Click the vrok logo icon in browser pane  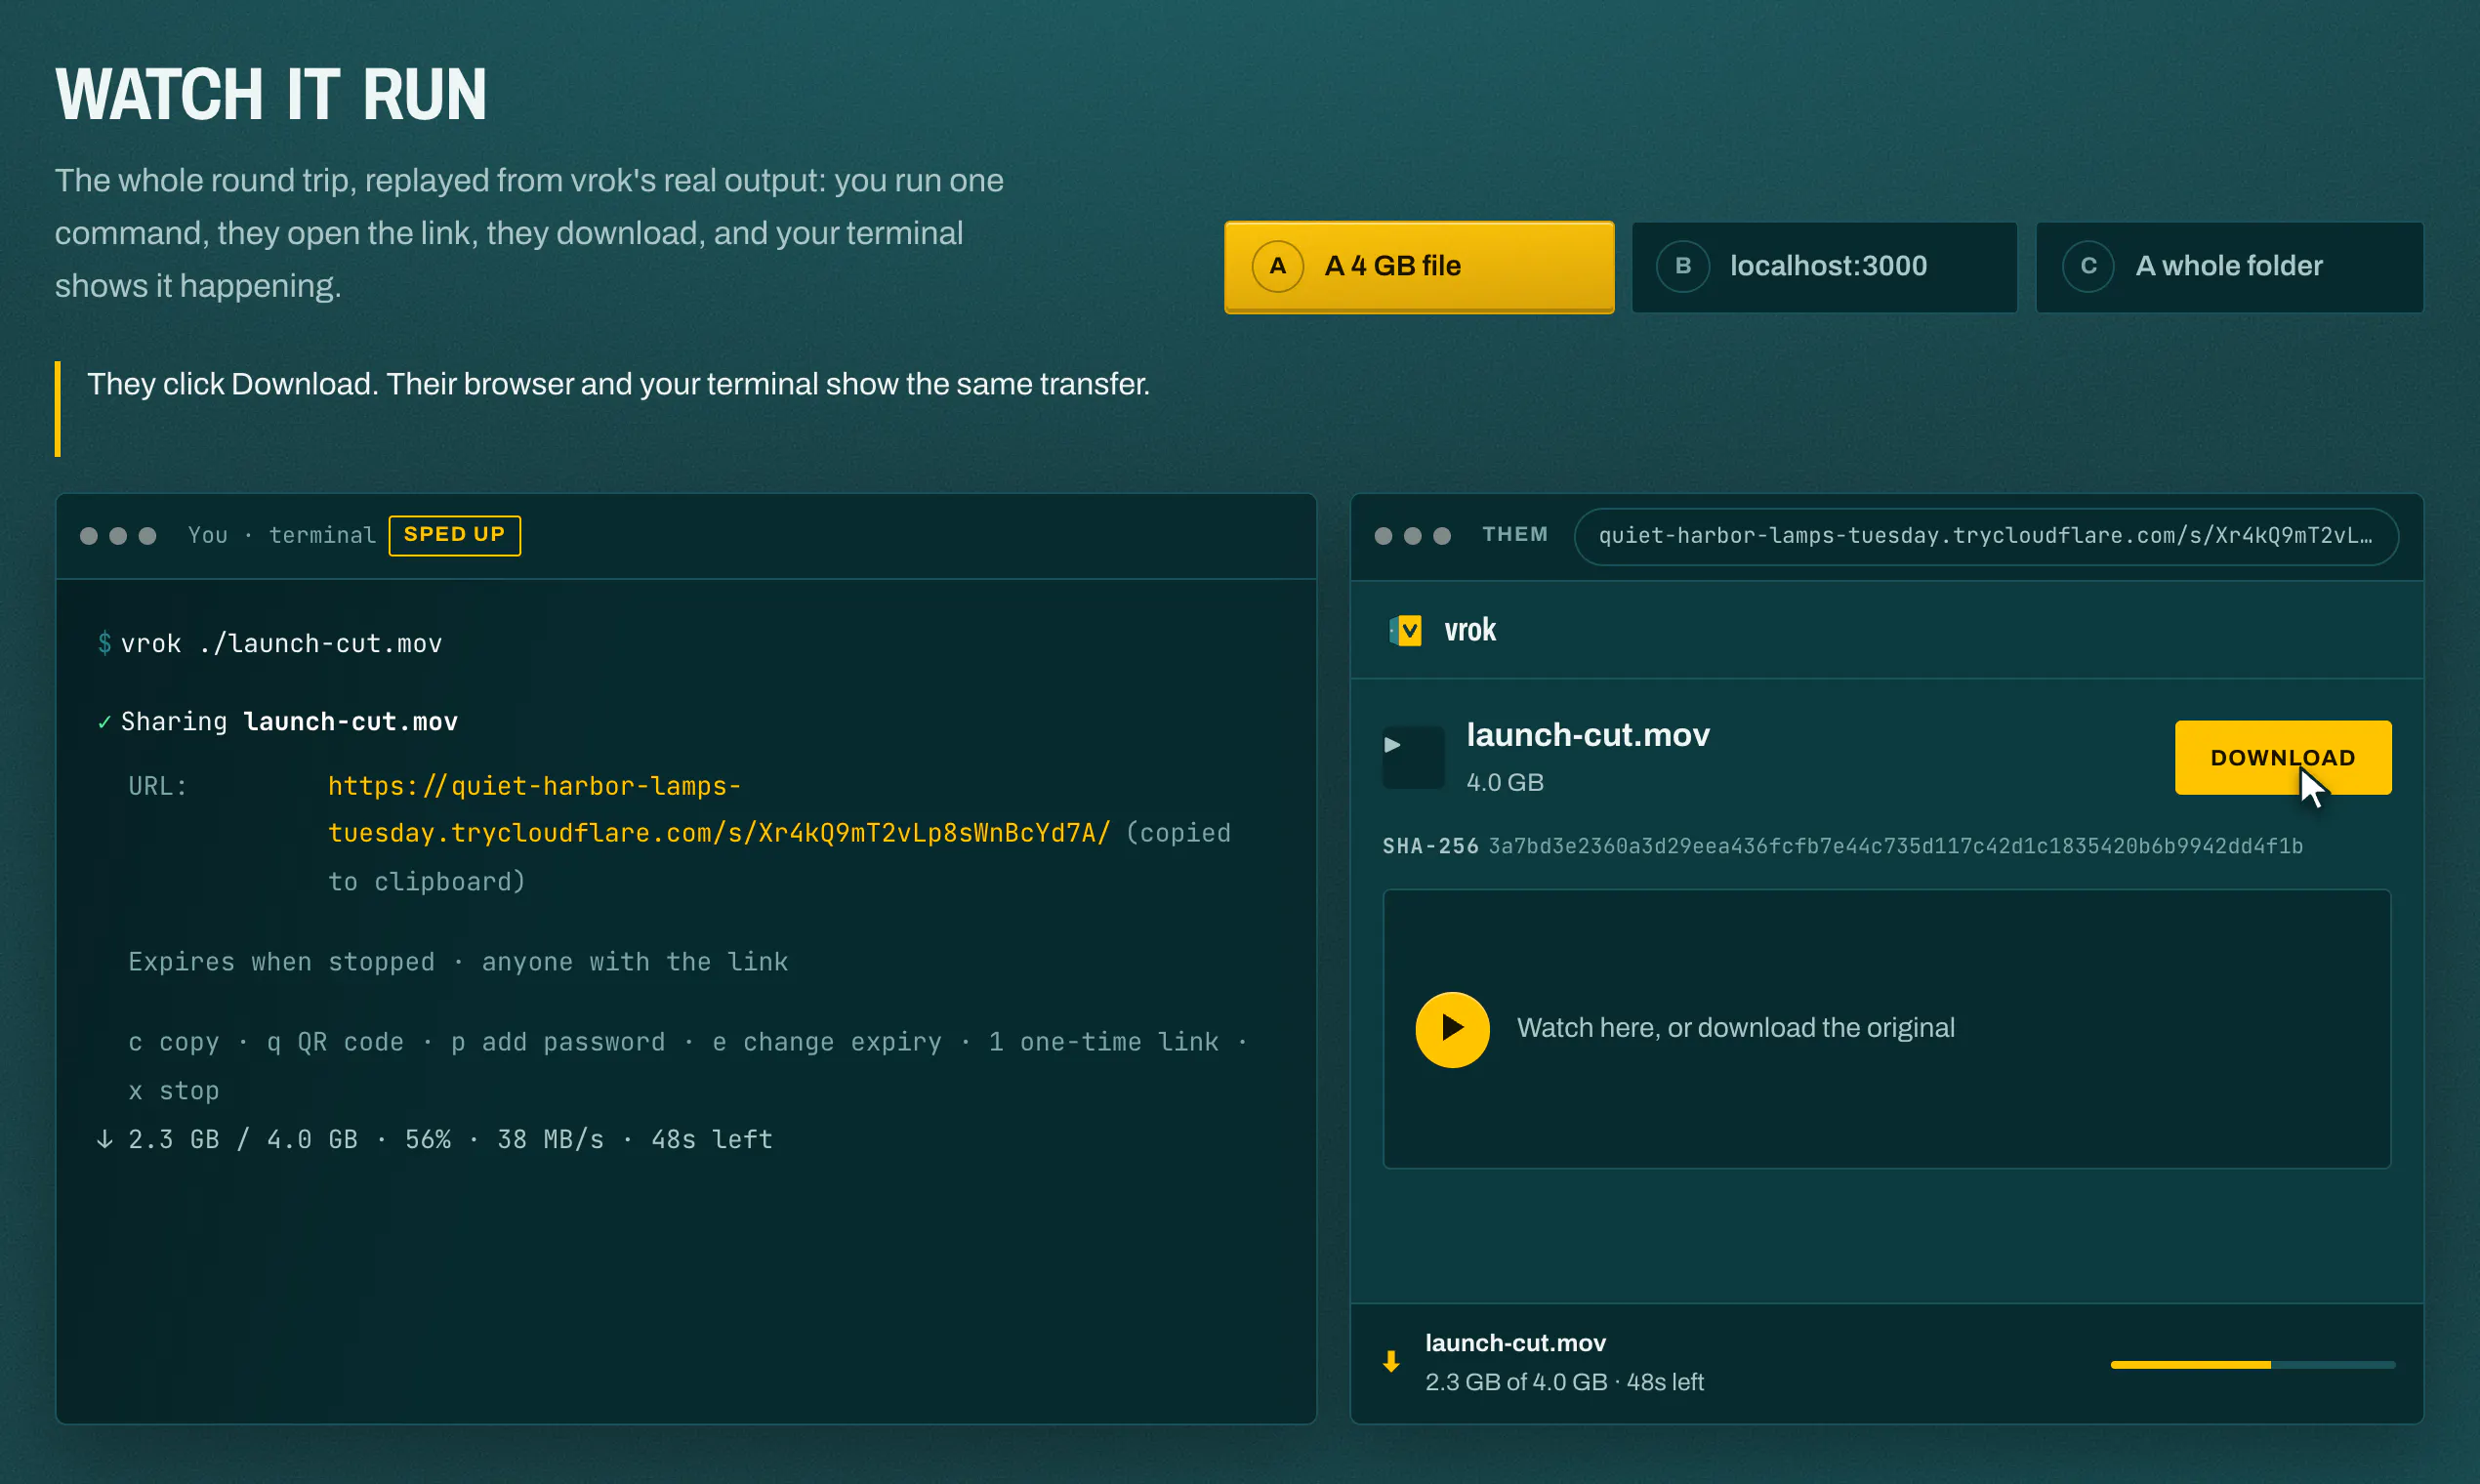1406,631
